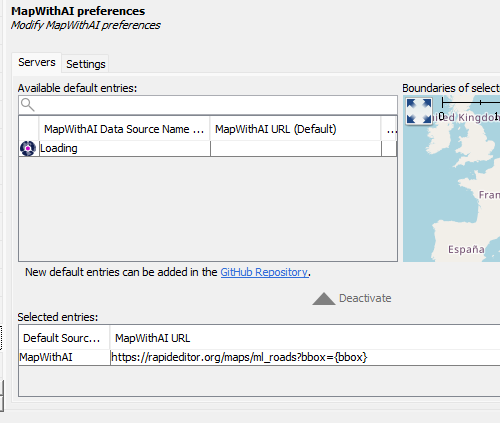Click the truncated third column header
This screenshot has width=500, height=423.
[x=389, y=129]
